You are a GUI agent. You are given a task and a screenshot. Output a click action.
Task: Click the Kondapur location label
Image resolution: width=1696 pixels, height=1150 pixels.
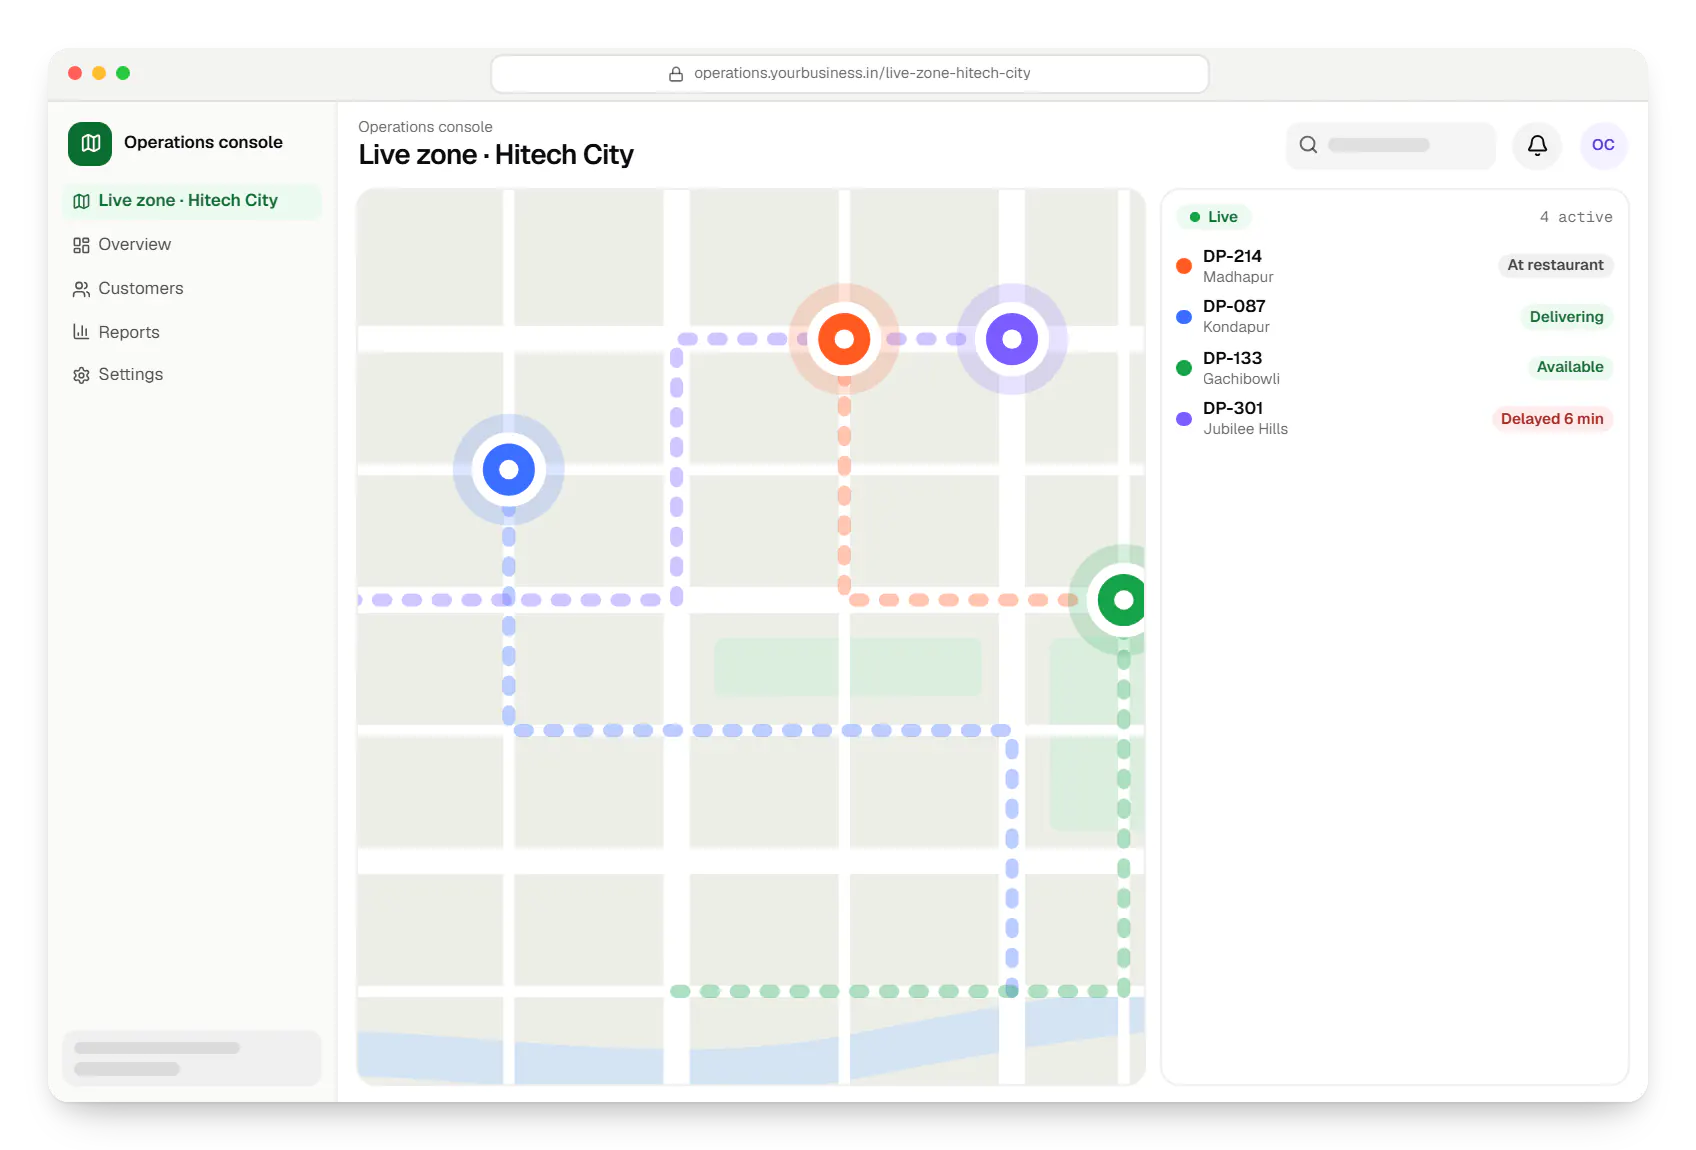click(x=1236, y=327)
